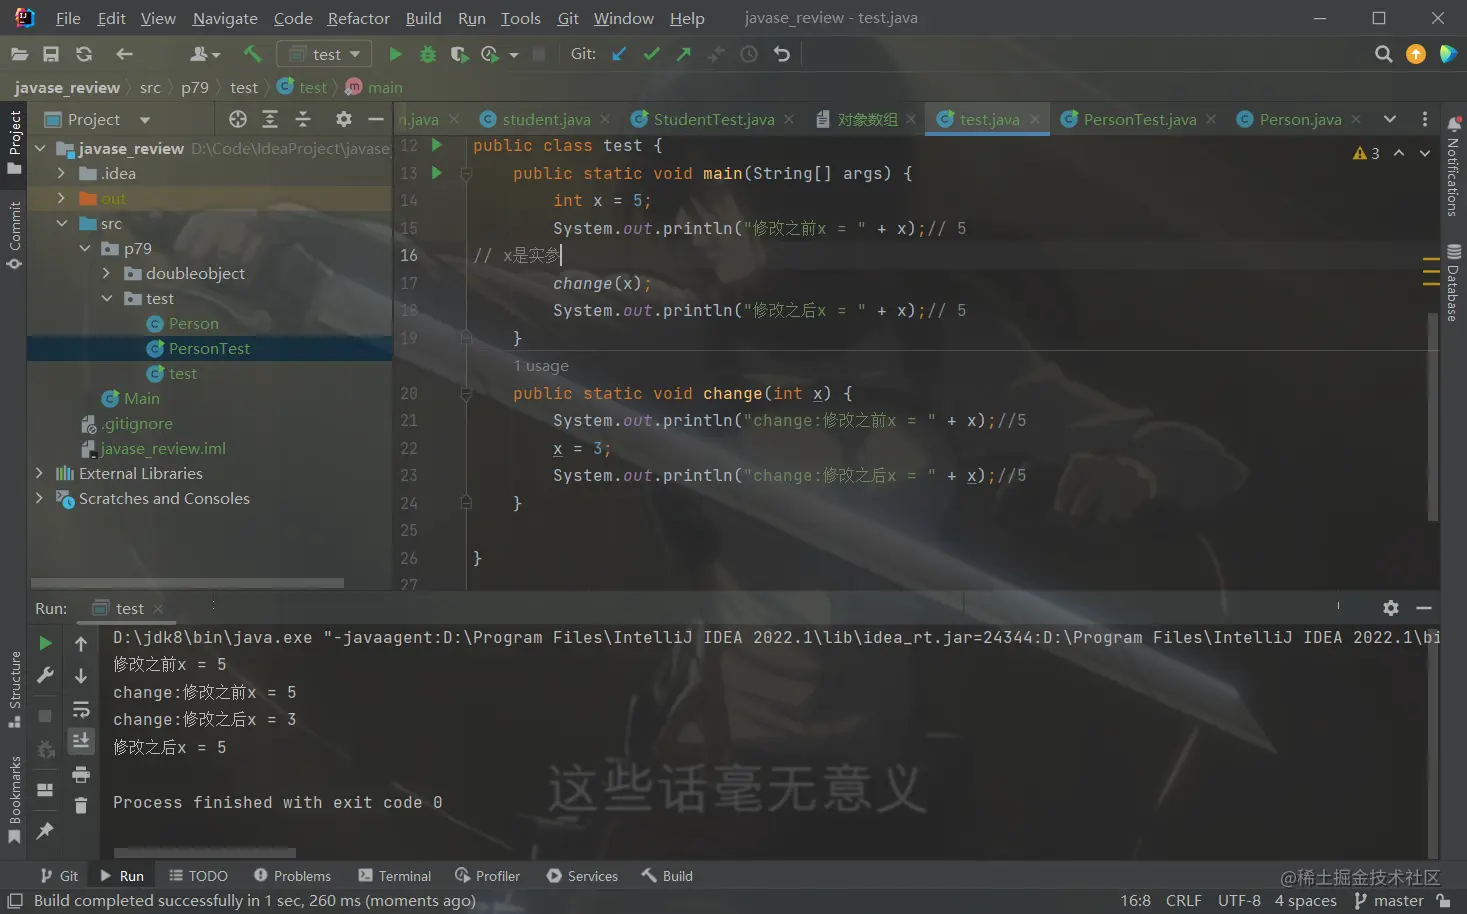Open Database side panel
1467x914 pixels.
1454,282
